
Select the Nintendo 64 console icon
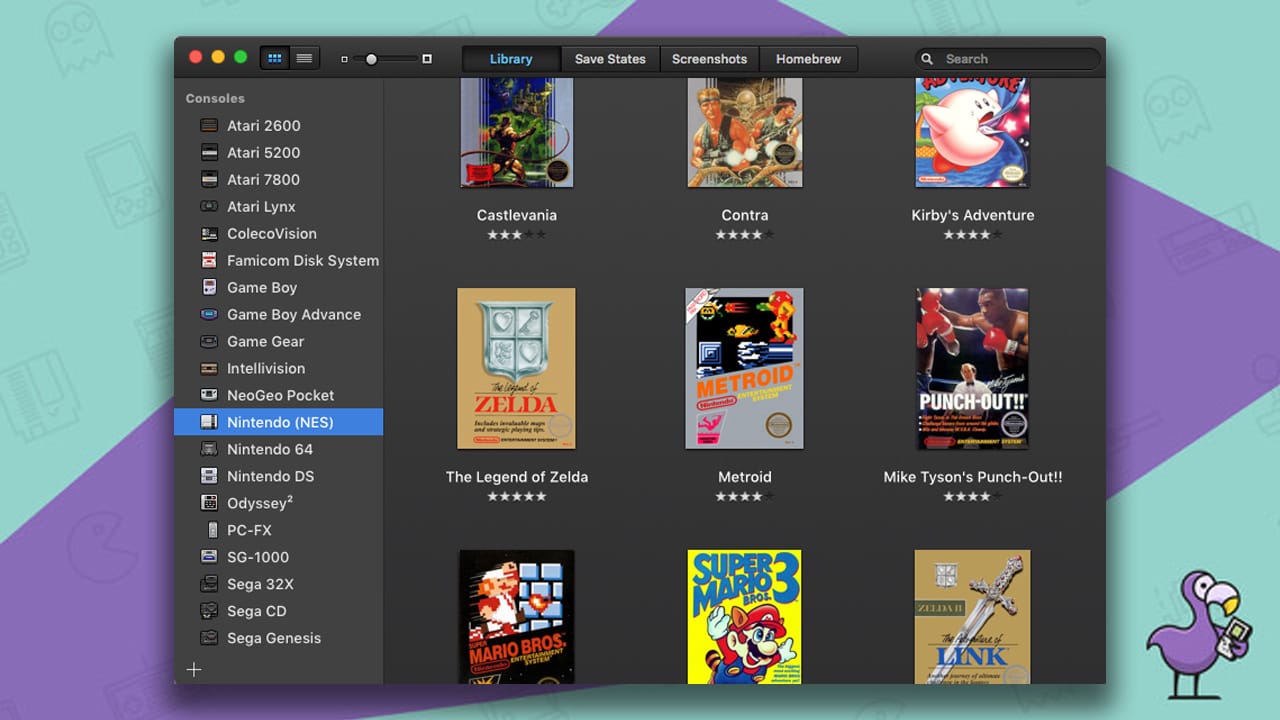click(x=209, y=449)
